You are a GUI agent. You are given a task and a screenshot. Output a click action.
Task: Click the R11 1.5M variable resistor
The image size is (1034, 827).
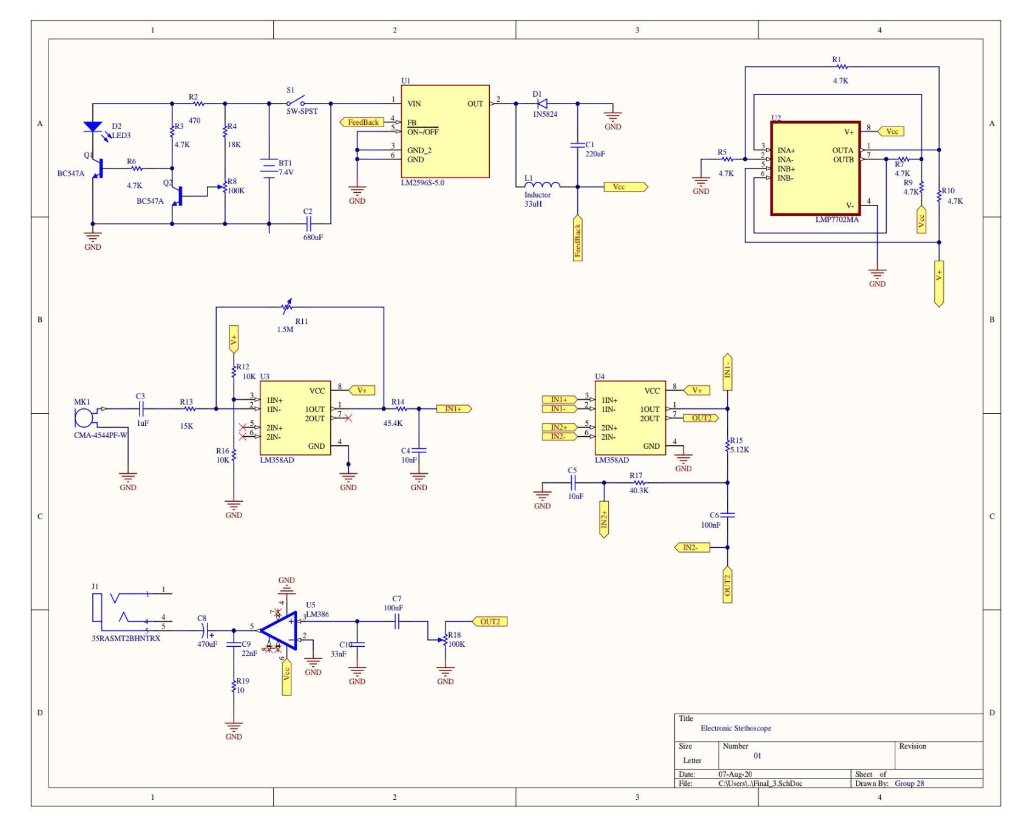point(286,307)
